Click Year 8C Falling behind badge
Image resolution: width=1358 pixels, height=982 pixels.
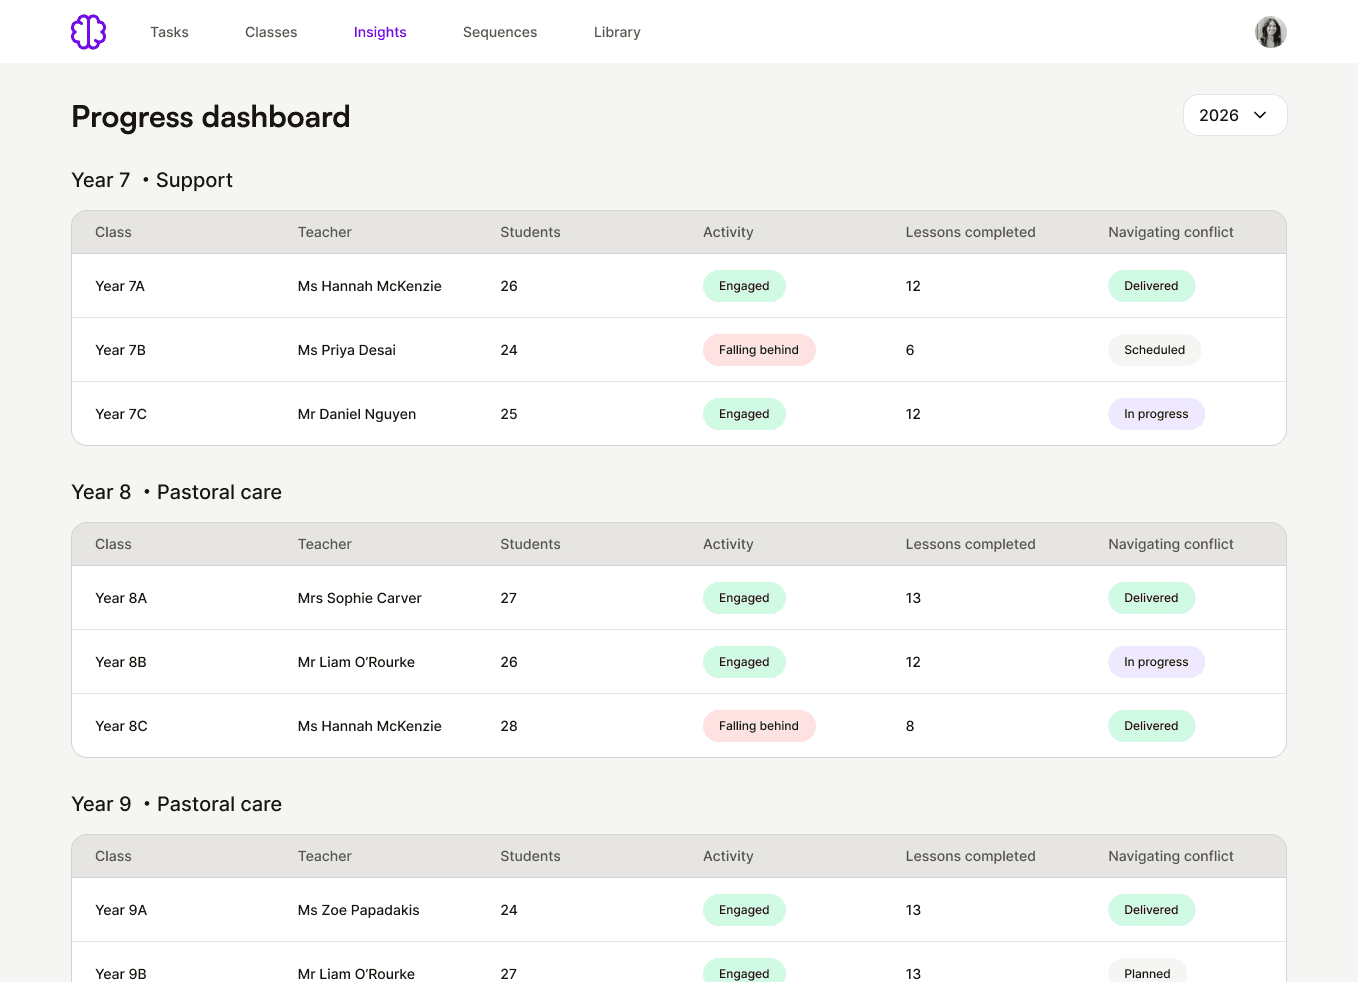click(x=759, y=726)
